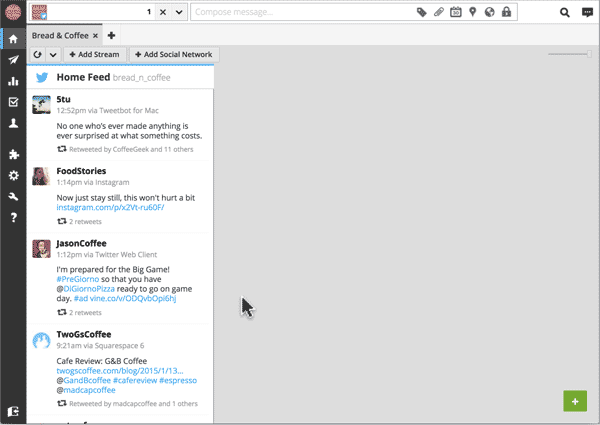Image resolution: width=600 pixels, height=425 pixels.
Task: Click retweet icon under FoodStories tweet
Action: click(x=62, y=221)
